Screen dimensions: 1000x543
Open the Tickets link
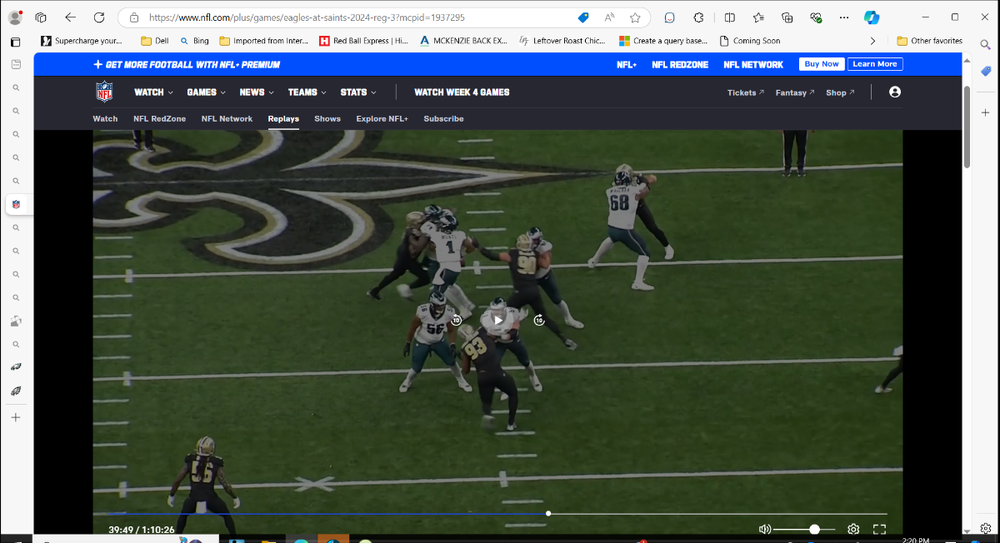(x=745, y=93)
